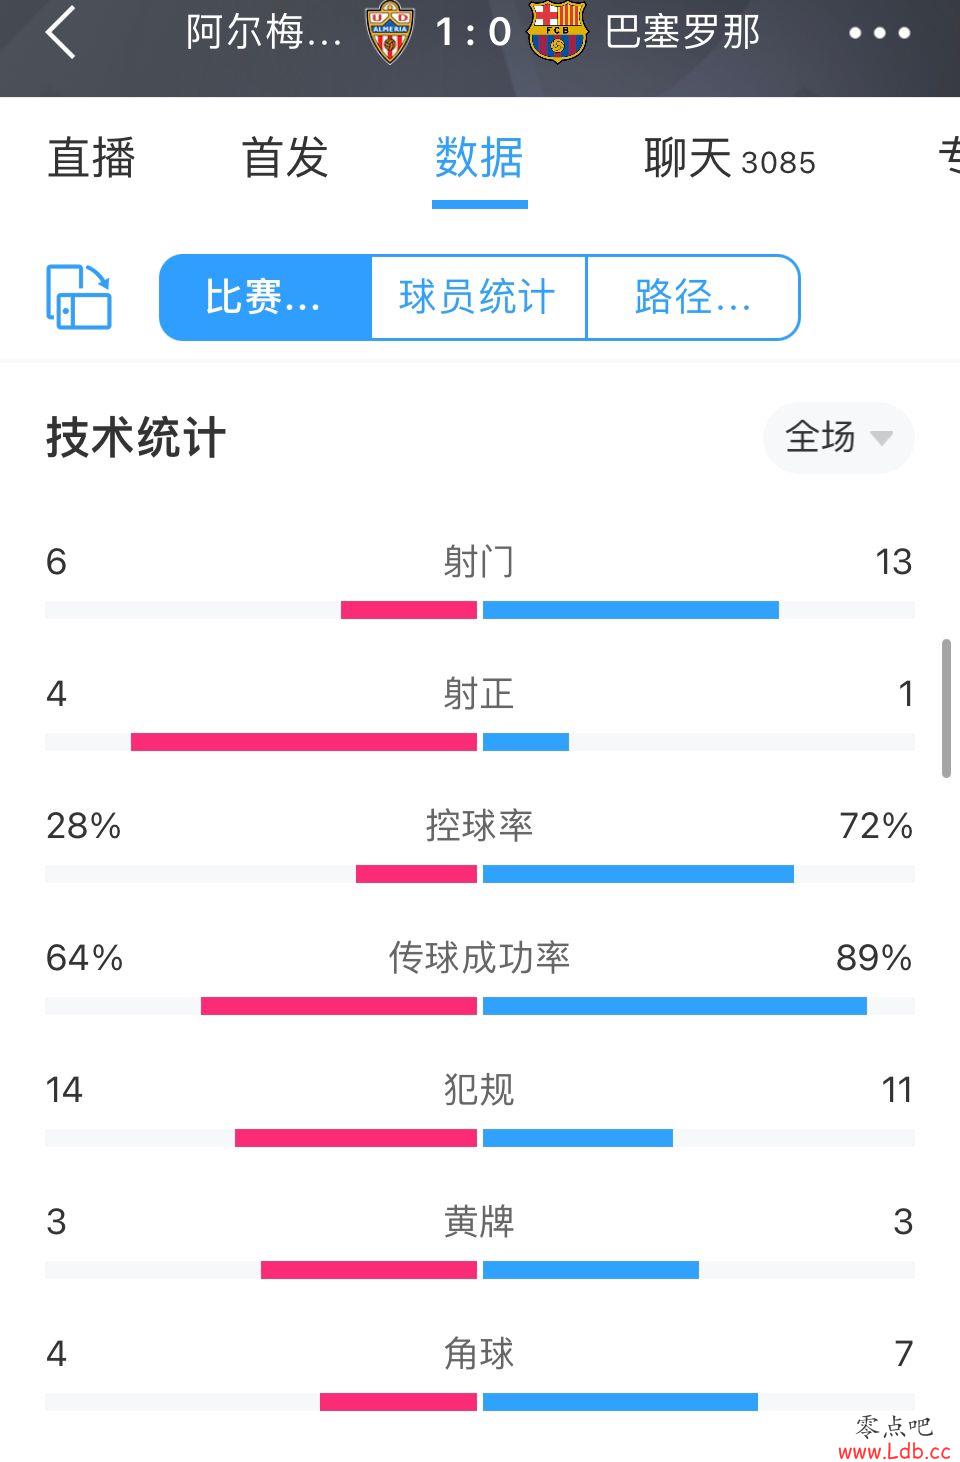
Task: Tap the FC Barcelona team crest
Action: pos(557,32)
